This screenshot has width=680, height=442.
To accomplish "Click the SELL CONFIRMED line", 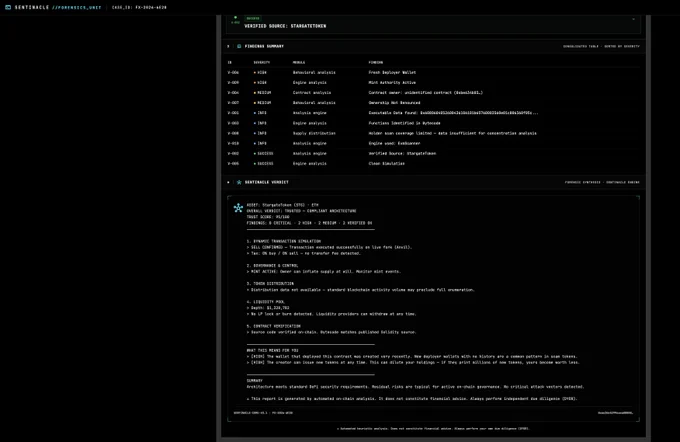I will 329,247.
